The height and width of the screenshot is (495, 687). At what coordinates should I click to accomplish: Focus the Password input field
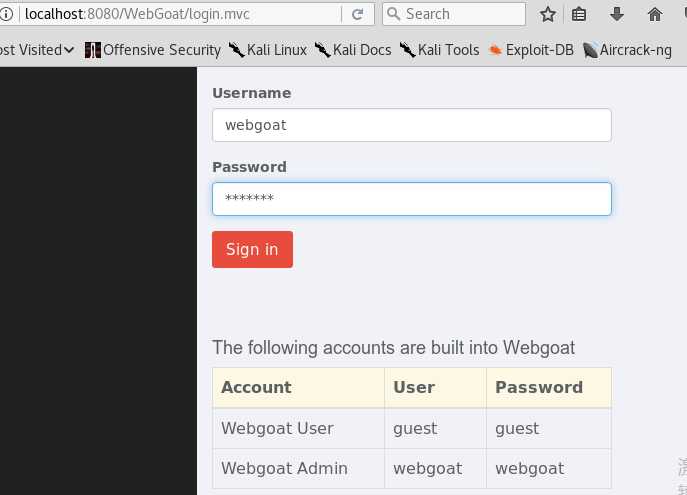click(x=411, y=199)
